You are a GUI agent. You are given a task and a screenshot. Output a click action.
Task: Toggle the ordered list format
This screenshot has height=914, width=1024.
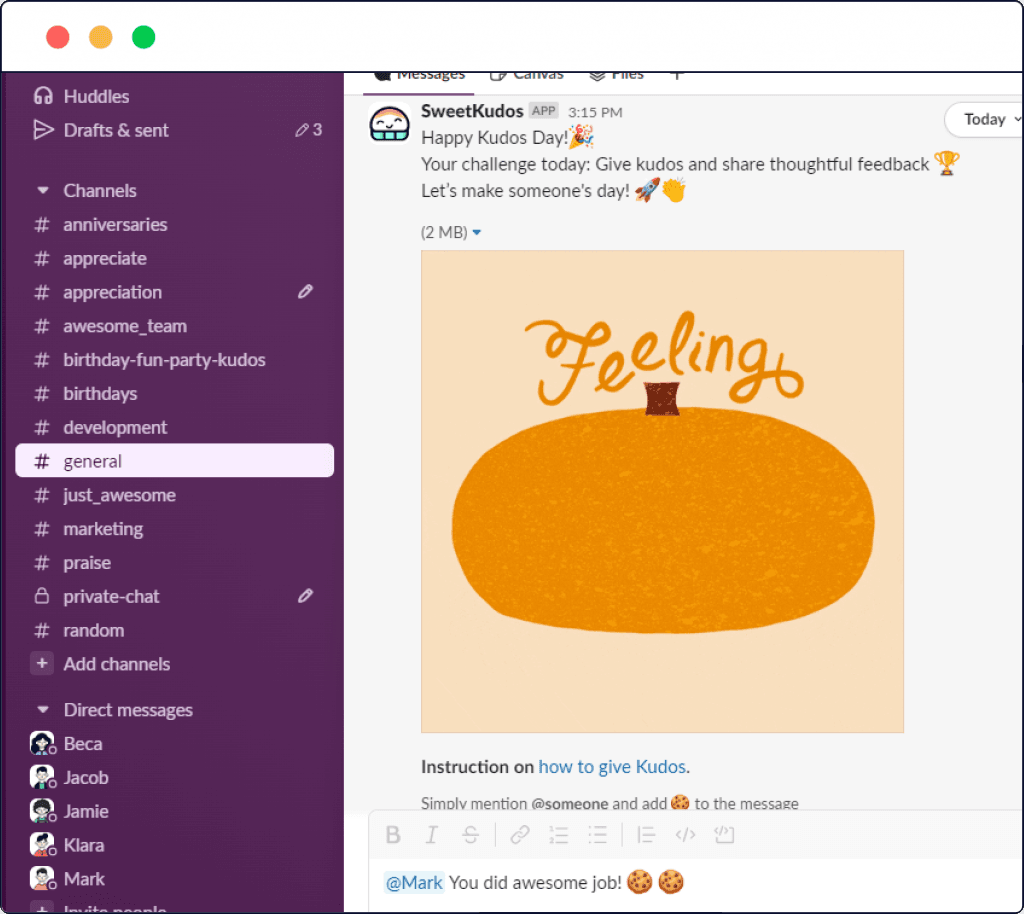(559, 835)
